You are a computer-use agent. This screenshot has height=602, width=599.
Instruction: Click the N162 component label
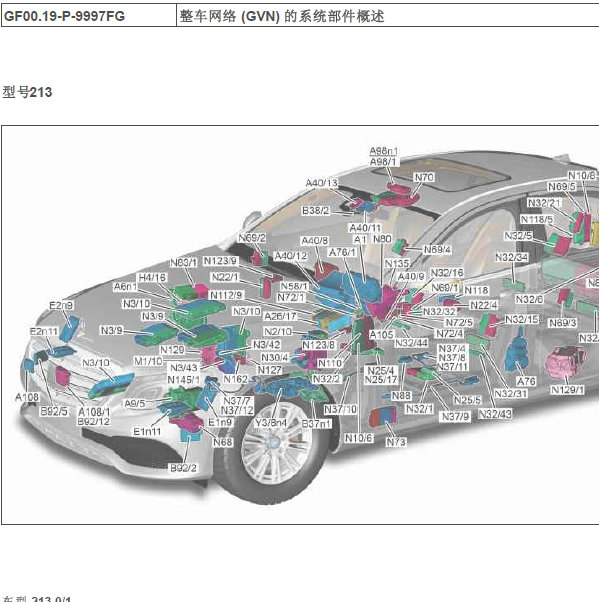tap(235, 380)
